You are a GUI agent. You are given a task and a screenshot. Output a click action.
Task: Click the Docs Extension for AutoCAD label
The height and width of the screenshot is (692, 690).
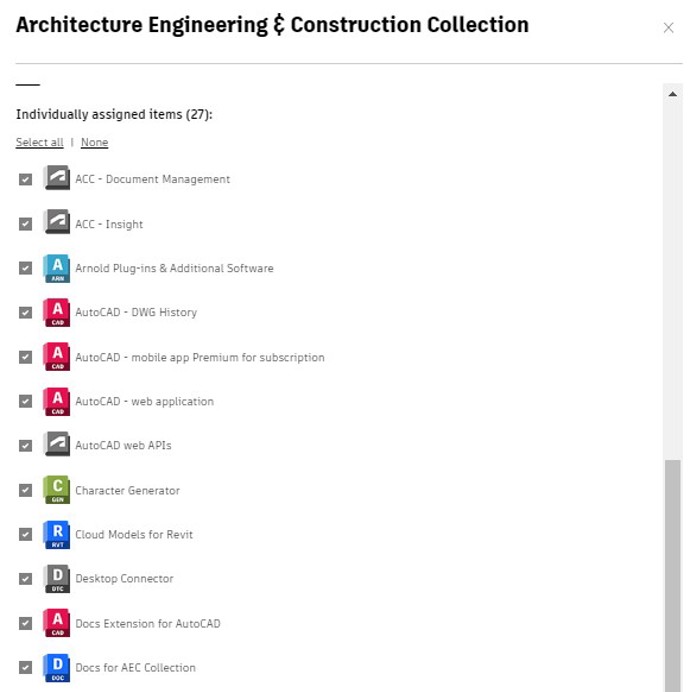coord(148,624)
